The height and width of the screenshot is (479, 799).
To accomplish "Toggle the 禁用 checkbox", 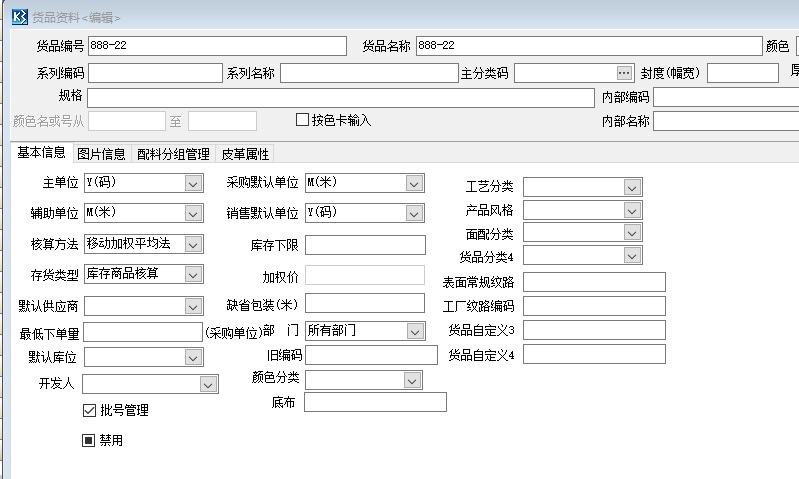I will pos(89,440).
